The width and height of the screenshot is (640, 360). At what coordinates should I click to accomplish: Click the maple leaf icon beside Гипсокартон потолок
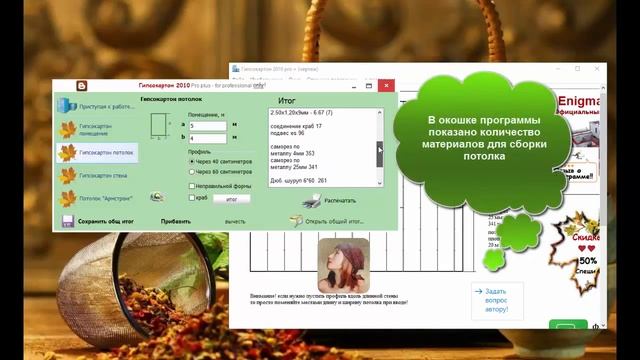coord(68,153)
